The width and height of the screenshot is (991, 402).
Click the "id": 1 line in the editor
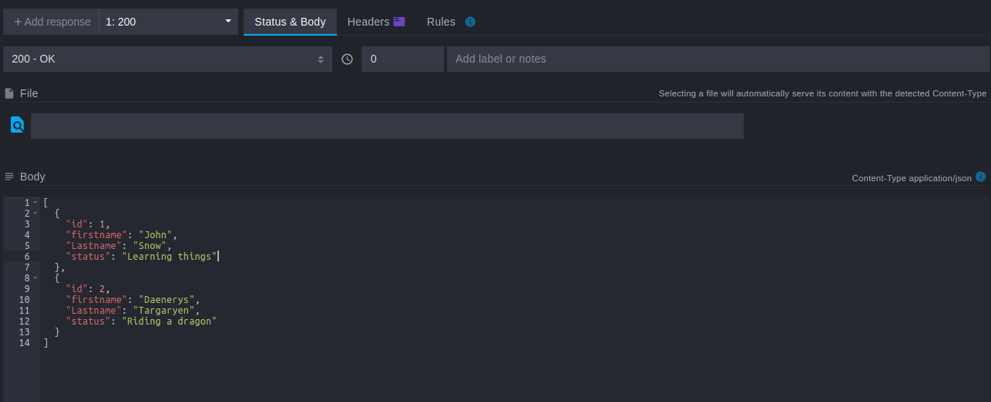point(88,224)
